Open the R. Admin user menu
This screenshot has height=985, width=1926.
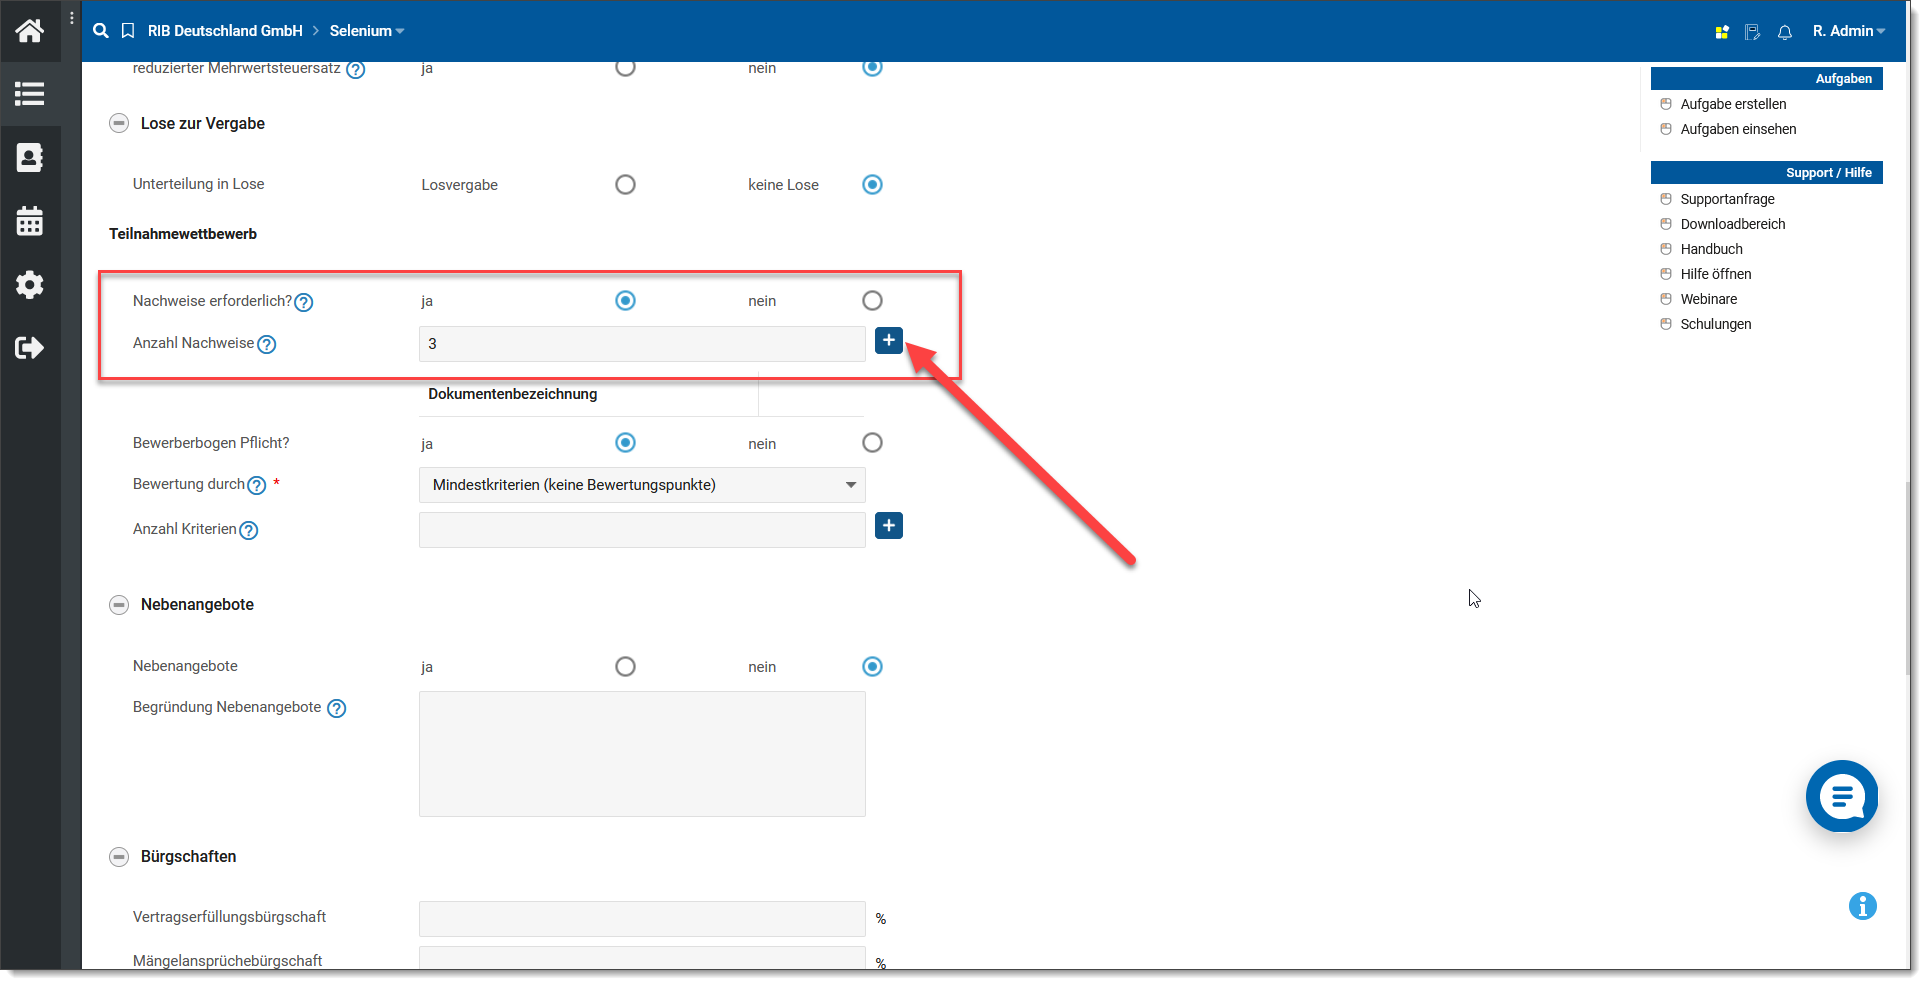tap(1849, 31)
